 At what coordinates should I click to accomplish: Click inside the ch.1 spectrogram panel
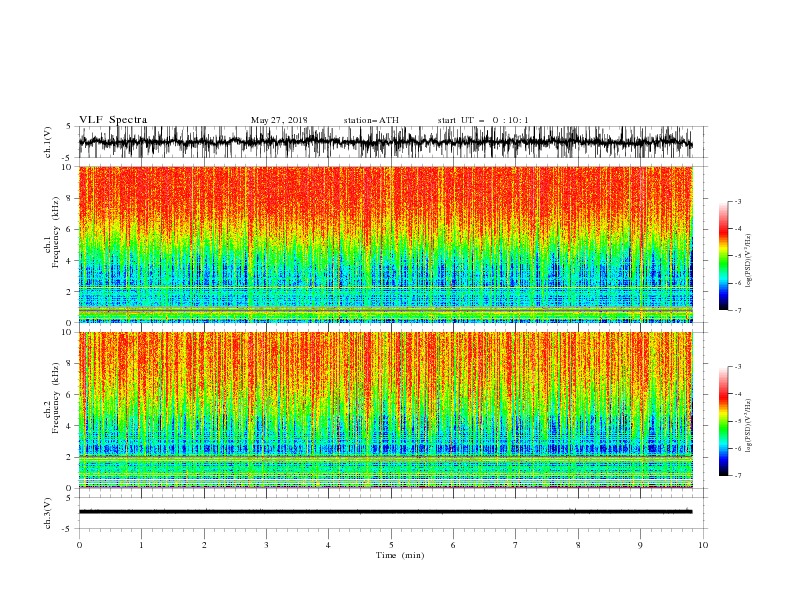click(x=386, y=244)
